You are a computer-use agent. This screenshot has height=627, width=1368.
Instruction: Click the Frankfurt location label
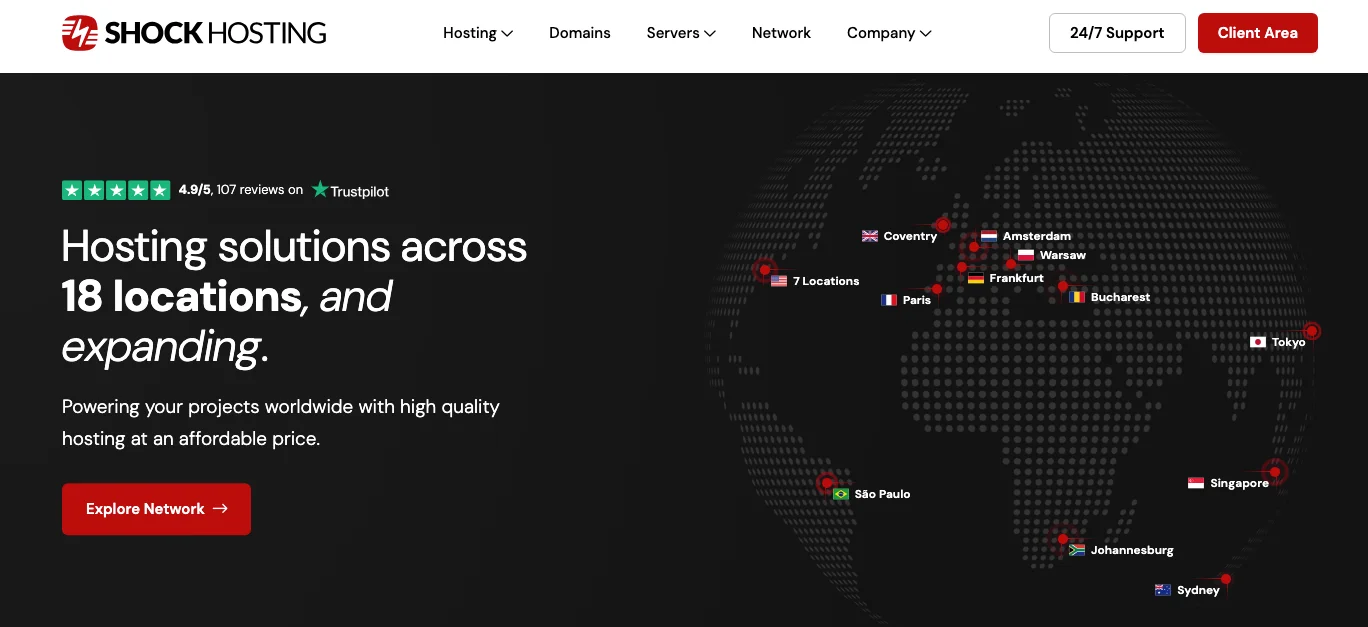1017,278
